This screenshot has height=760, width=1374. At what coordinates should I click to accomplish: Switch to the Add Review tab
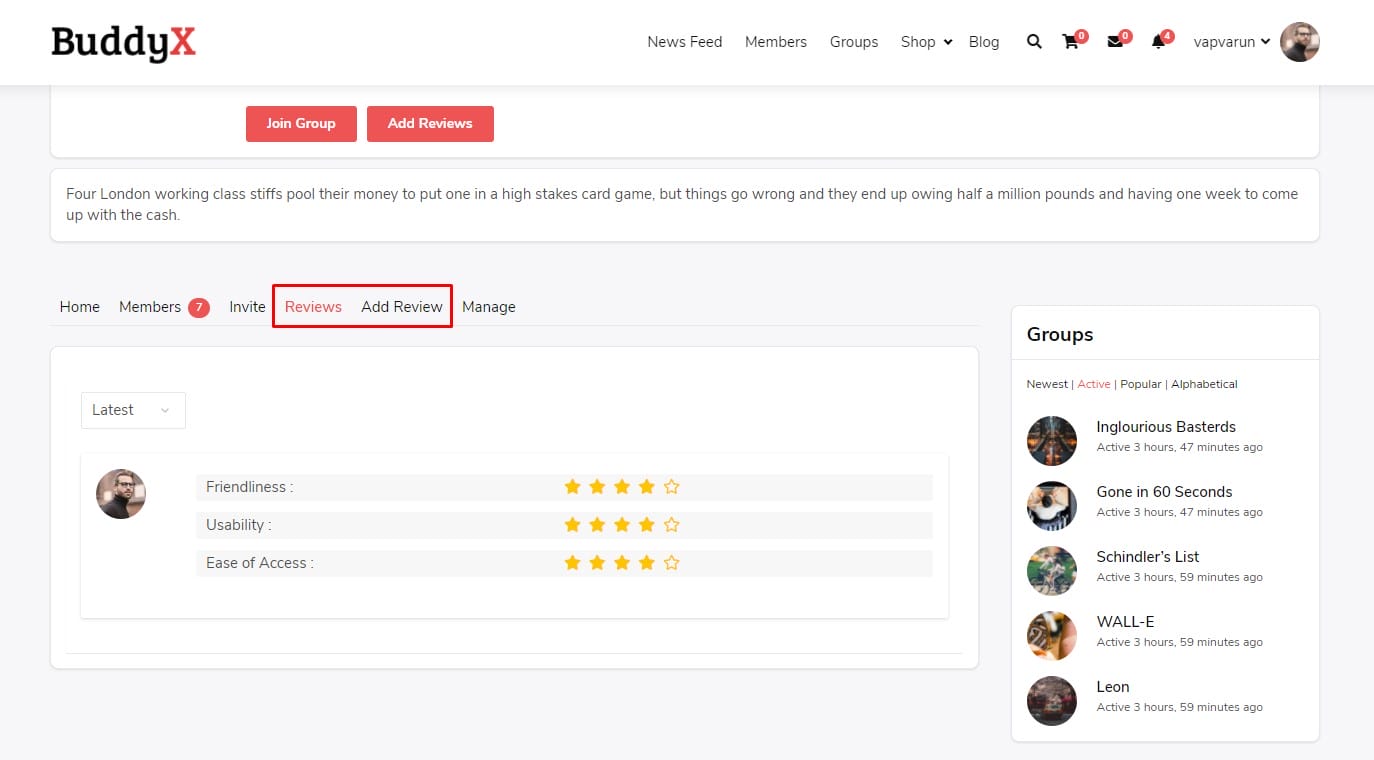[x=401, y=307]
